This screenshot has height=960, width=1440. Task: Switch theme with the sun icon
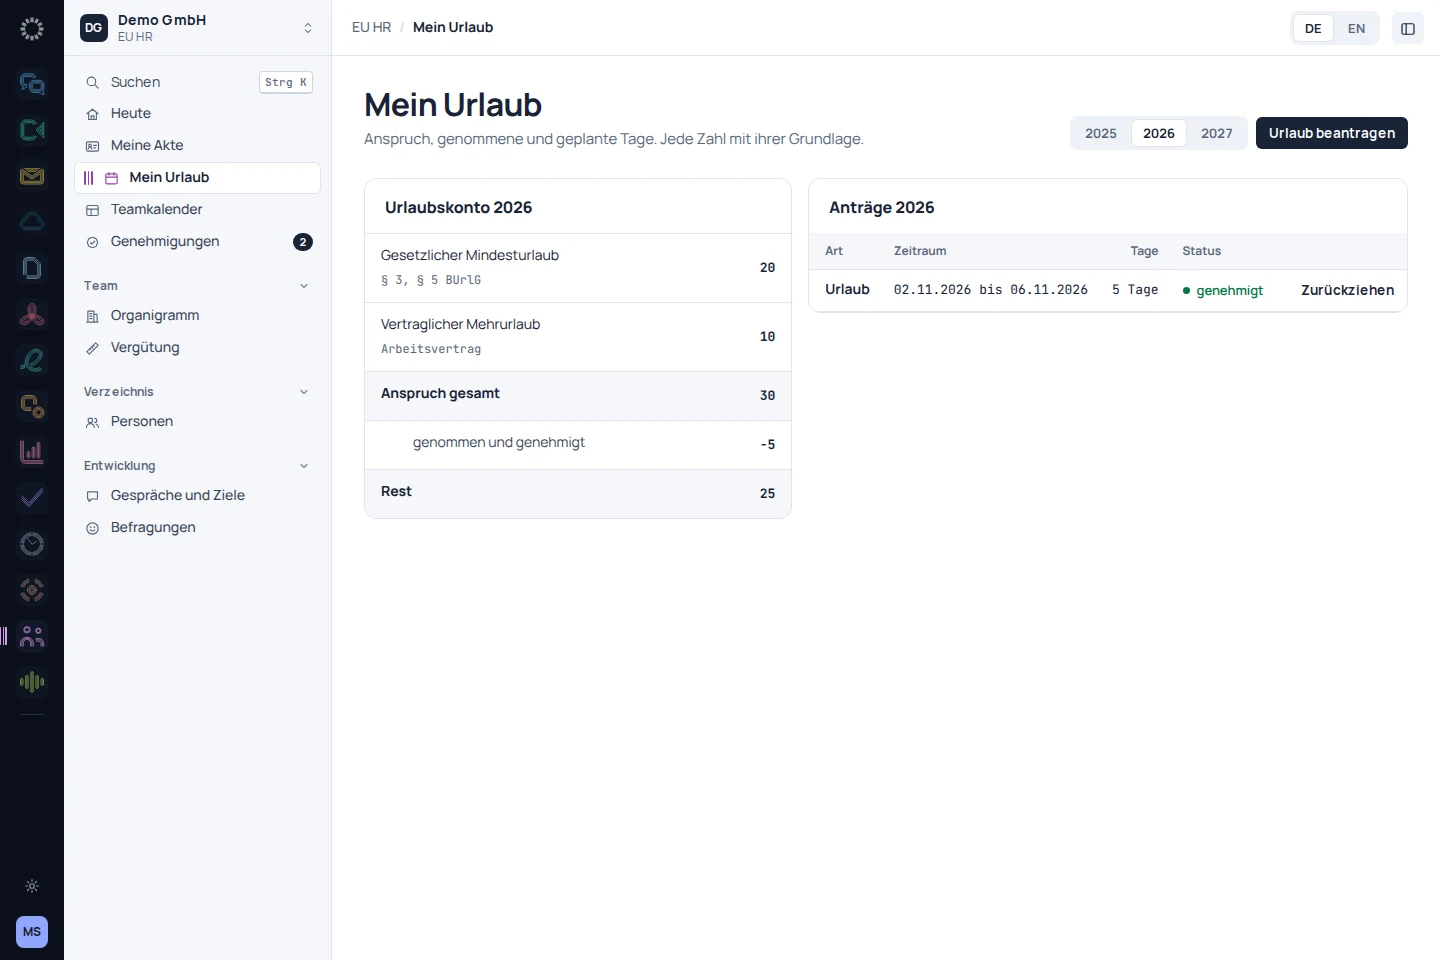point(32,886)
